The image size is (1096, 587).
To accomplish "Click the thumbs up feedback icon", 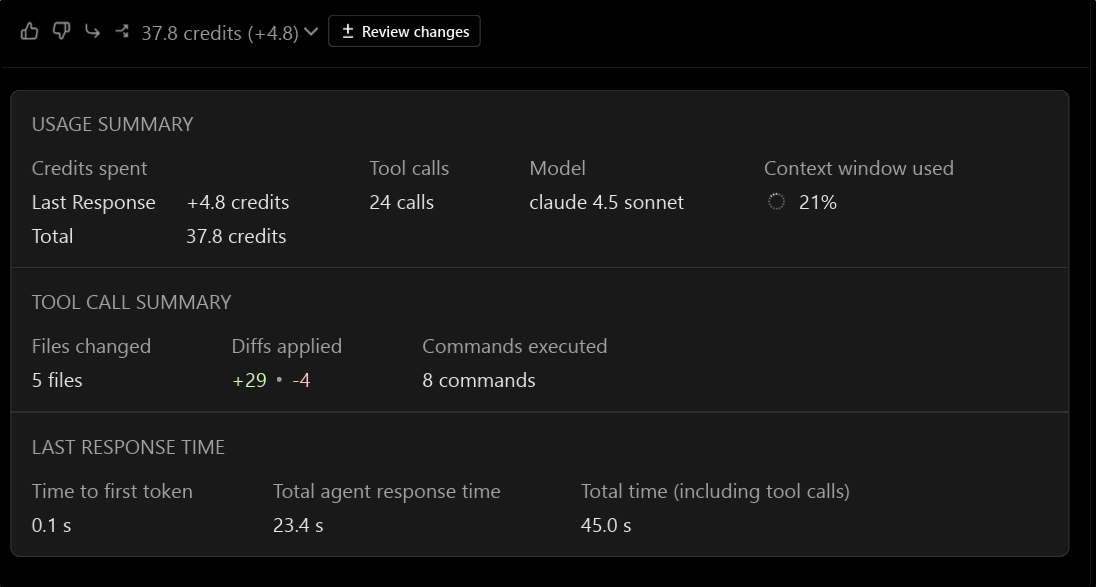I will (29, 31).
